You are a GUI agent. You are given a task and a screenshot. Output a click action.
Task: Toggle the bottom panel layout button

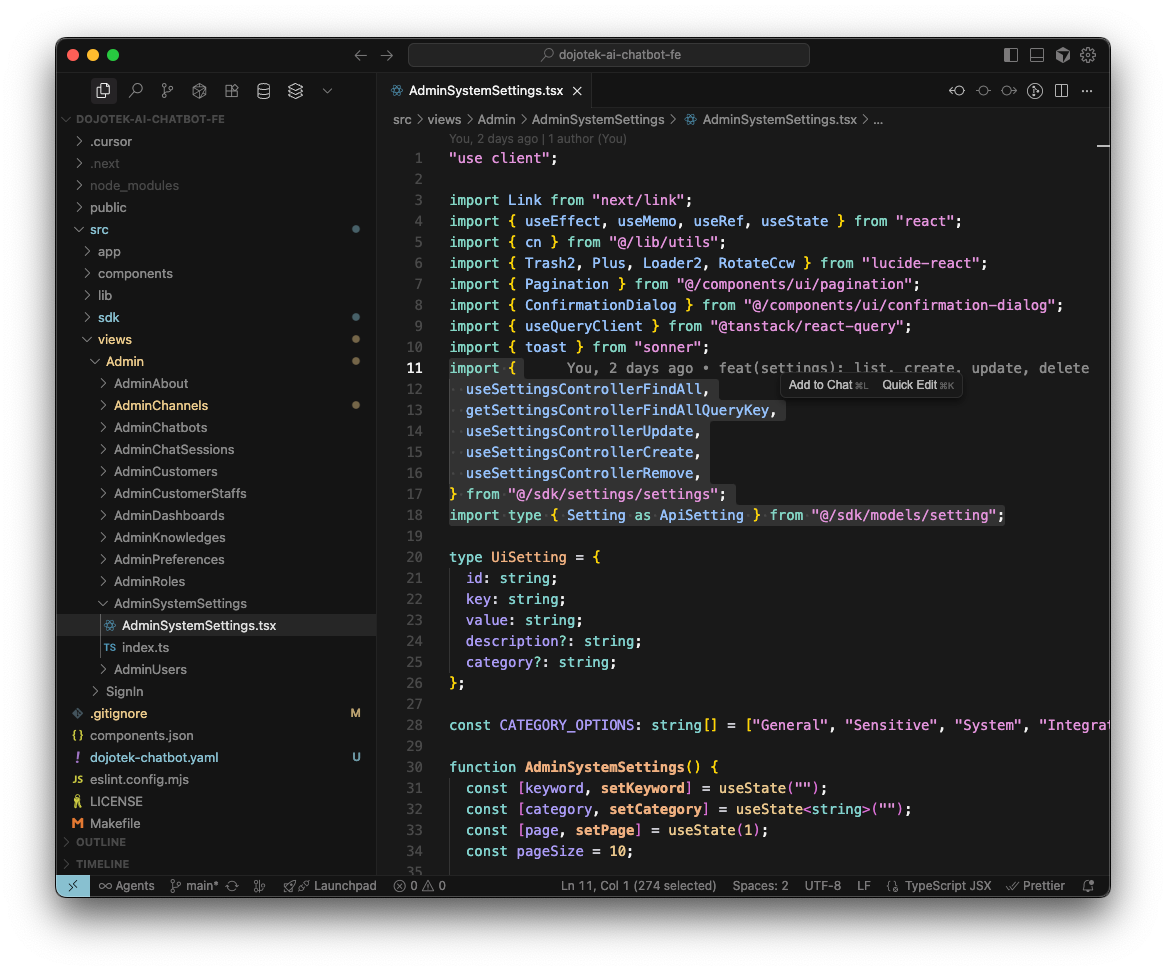point(1037,55)
